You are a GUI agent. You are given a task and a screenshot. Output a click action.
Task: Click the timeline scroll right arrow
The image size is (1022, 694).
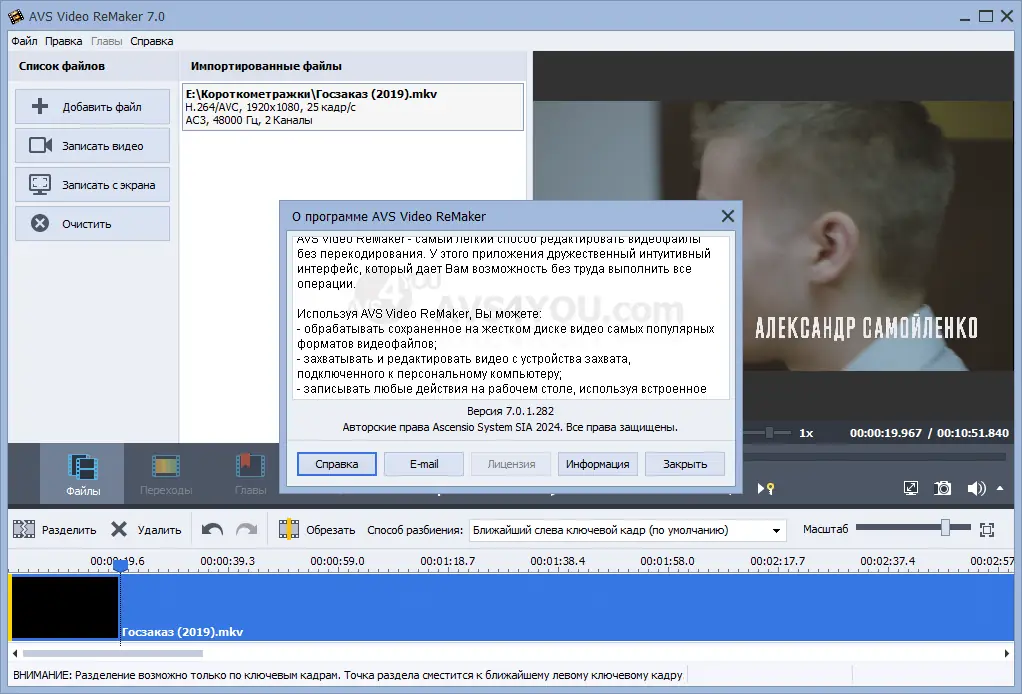point(1007,653)
